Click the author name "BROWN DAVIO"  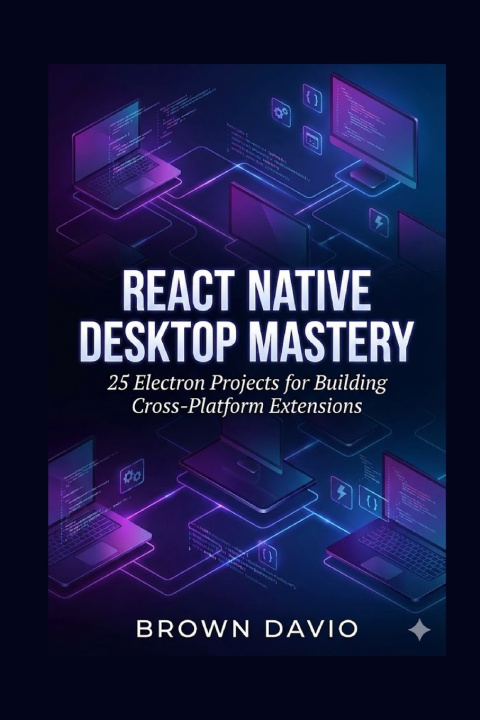pos(247,630)
